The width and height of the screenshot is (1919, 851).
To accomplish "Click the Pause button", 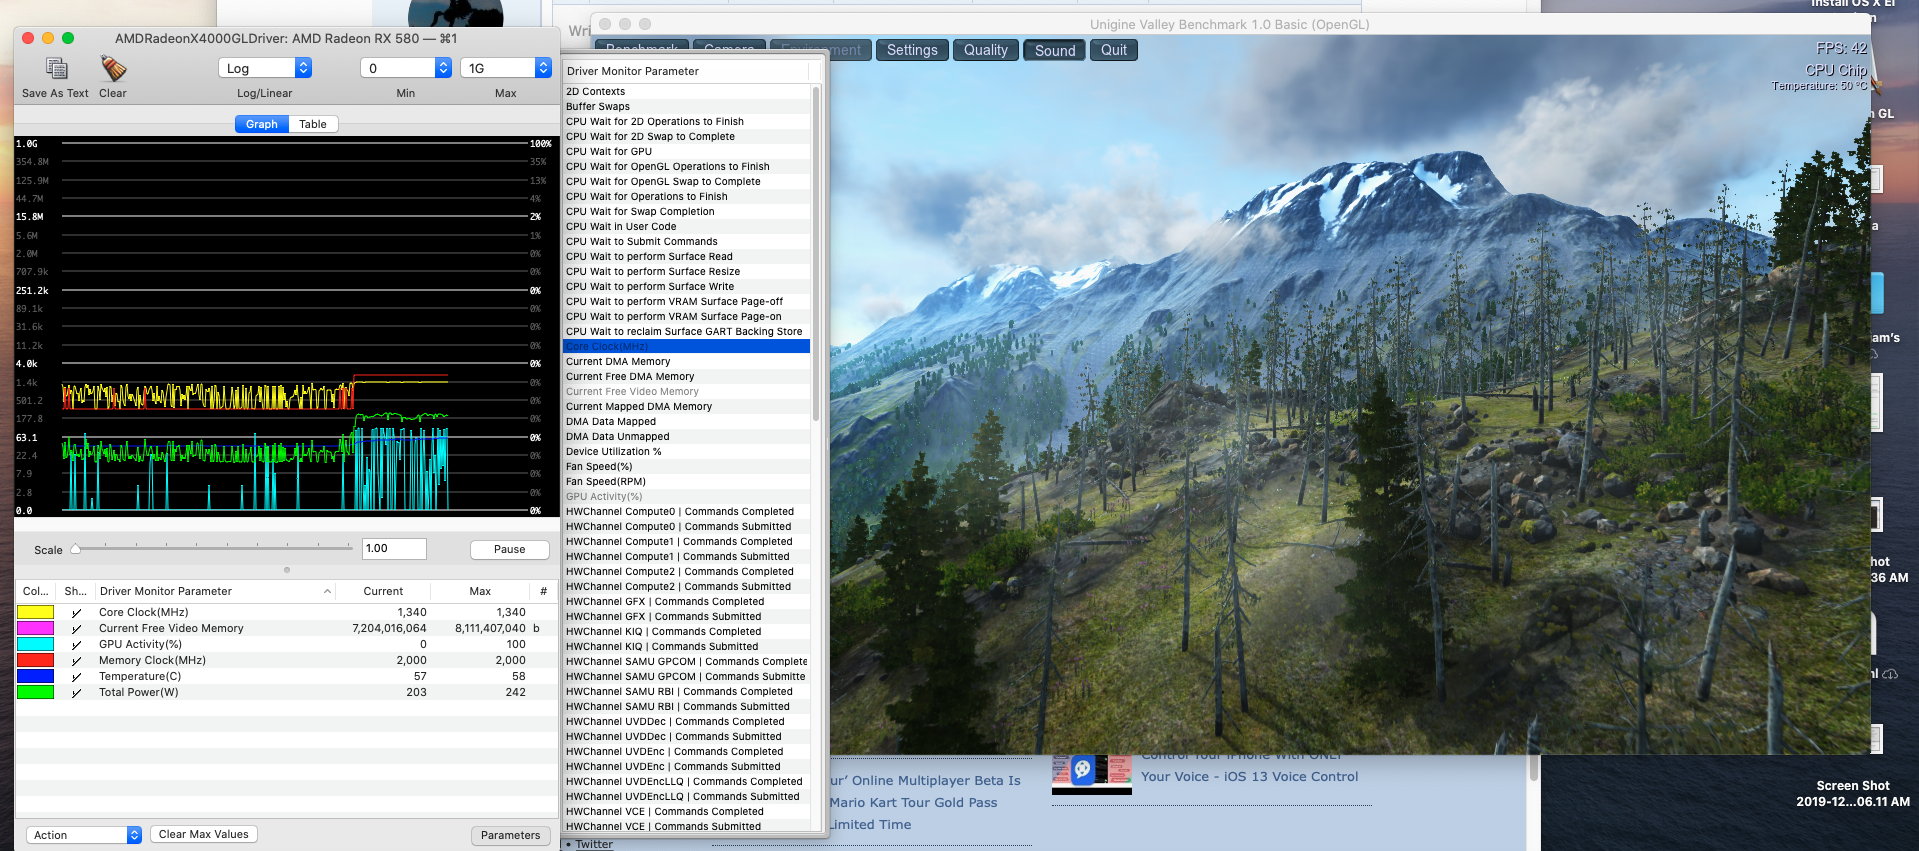I will pos(510,549).
